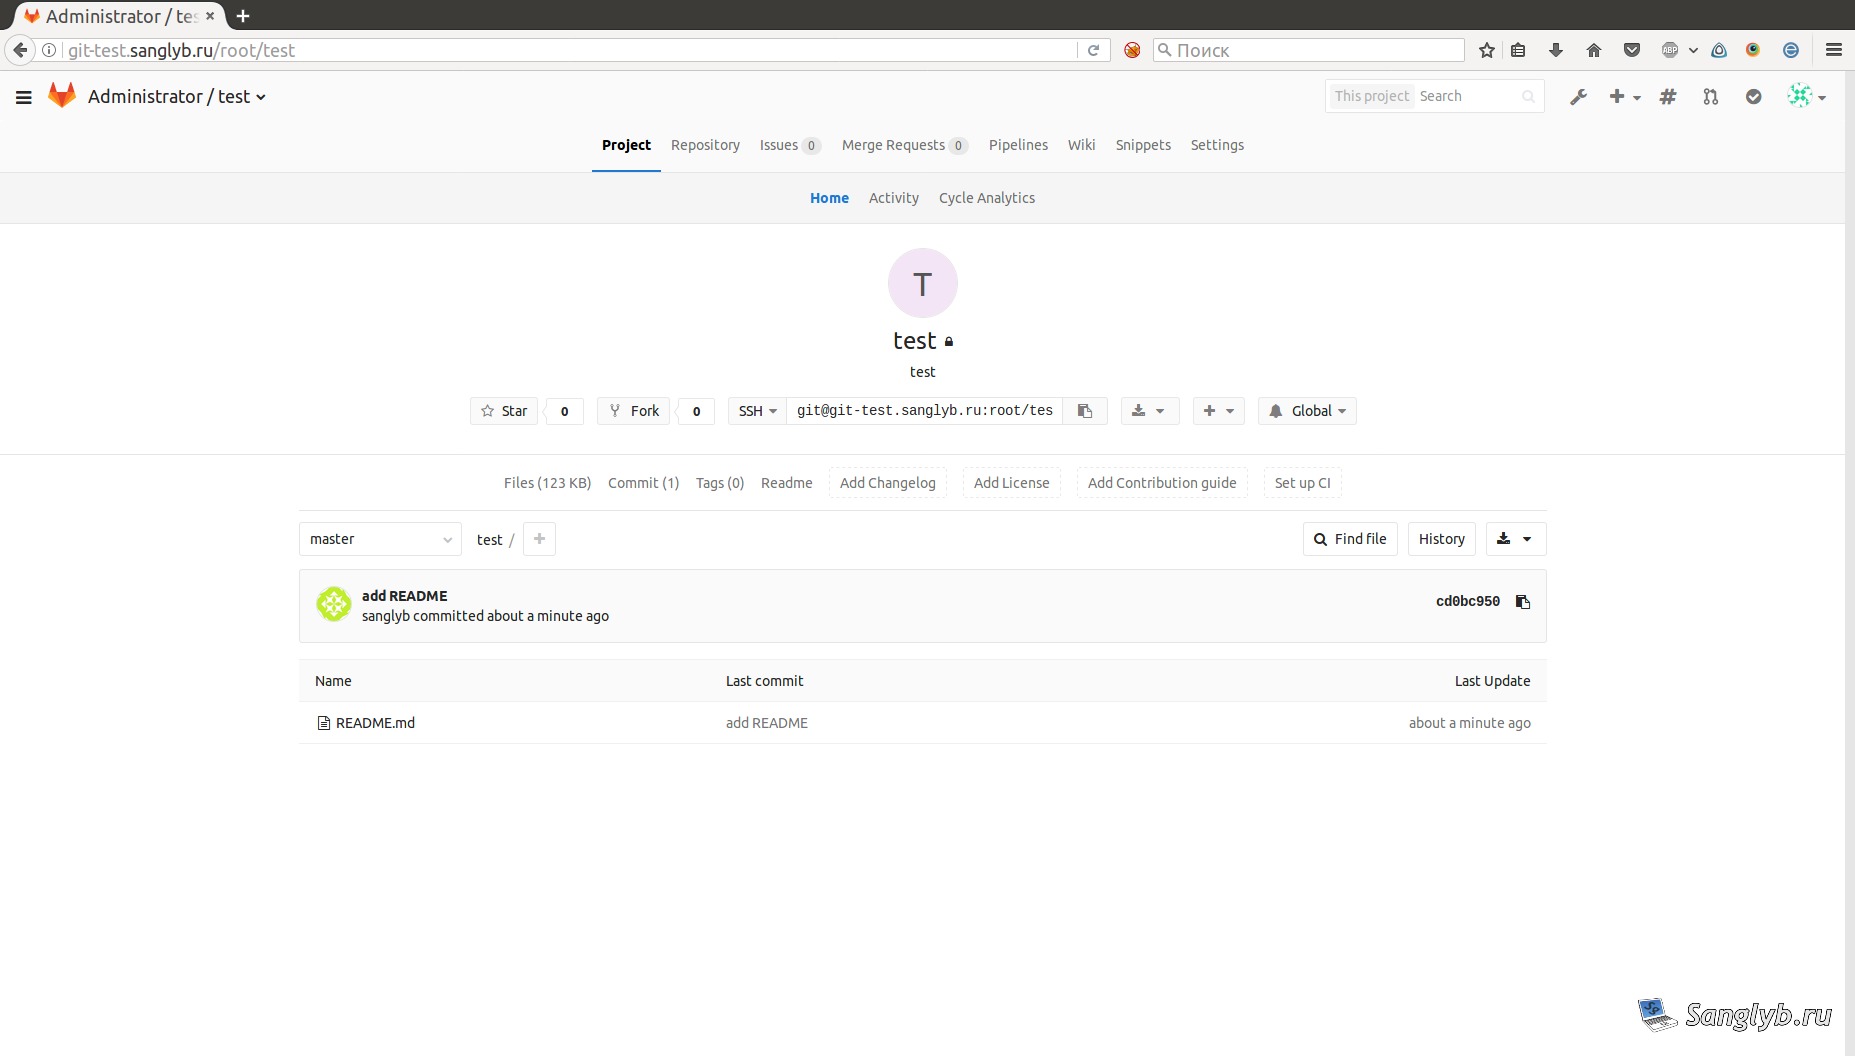Open merge requests icon in header
Screen dimensions: 1855x1056
tap(1711, 97)
